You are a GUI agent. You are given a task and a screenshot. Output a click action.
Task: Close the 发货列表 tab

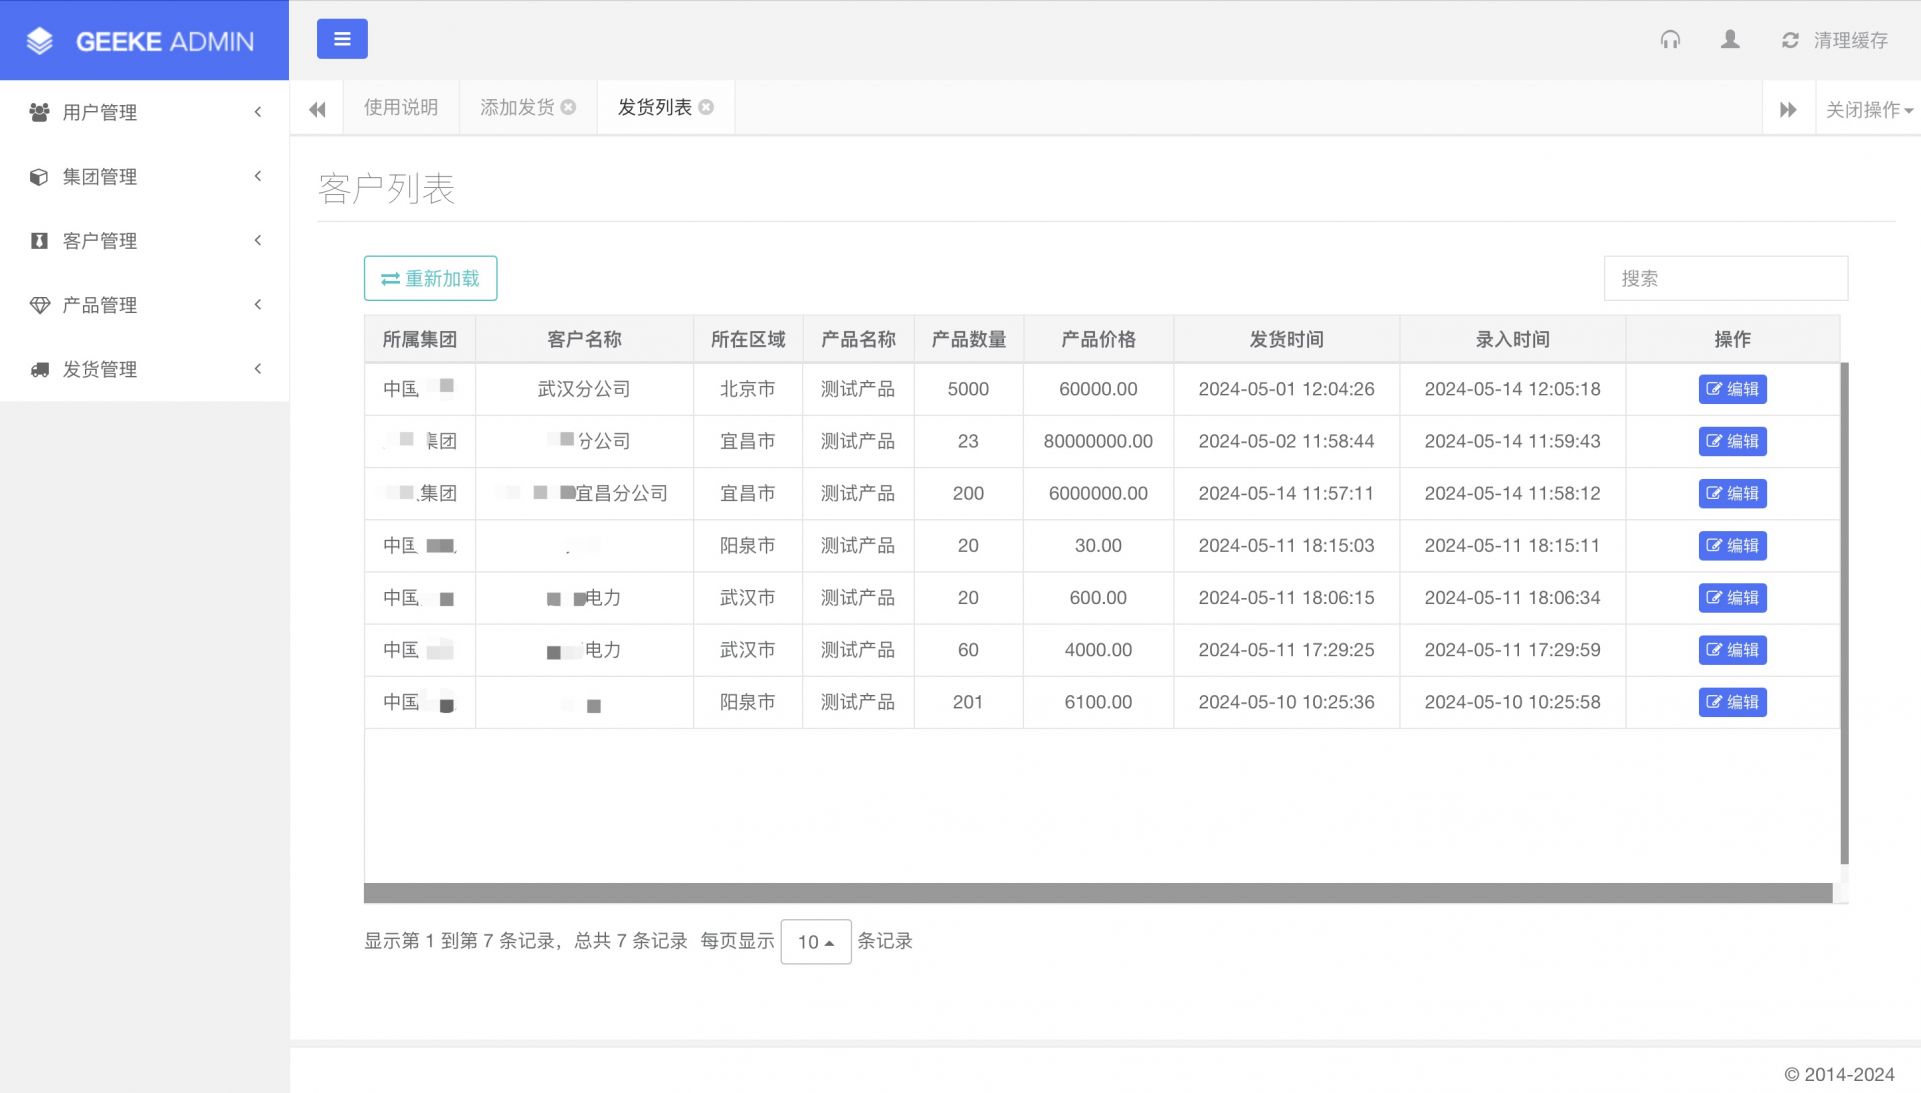(706, 107)
